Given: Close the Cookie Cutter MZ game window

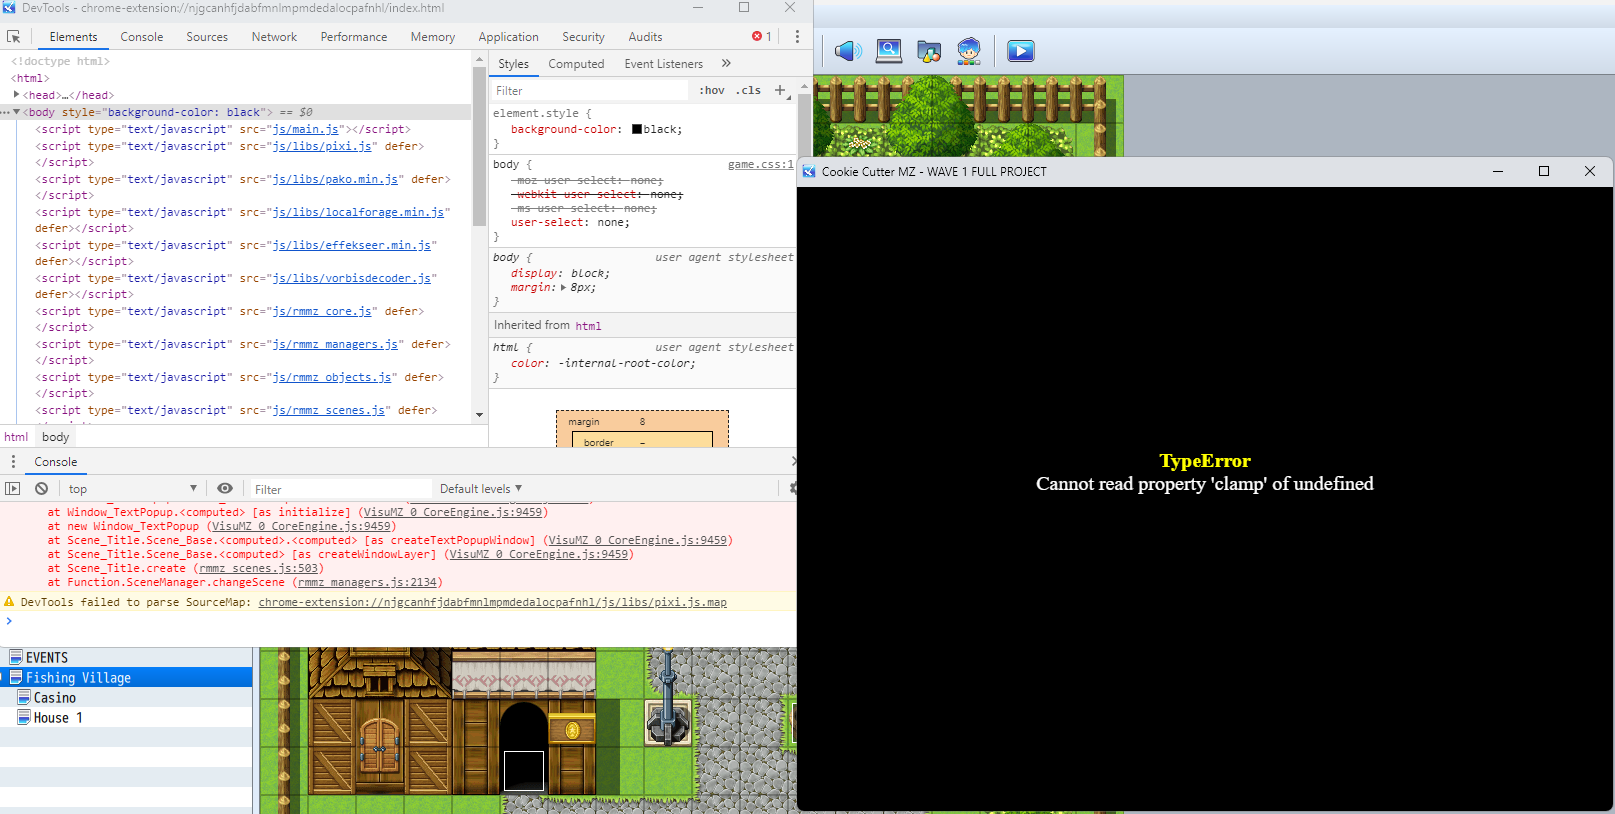Looking at the screenshot, I should click(x=1590, y=171).
